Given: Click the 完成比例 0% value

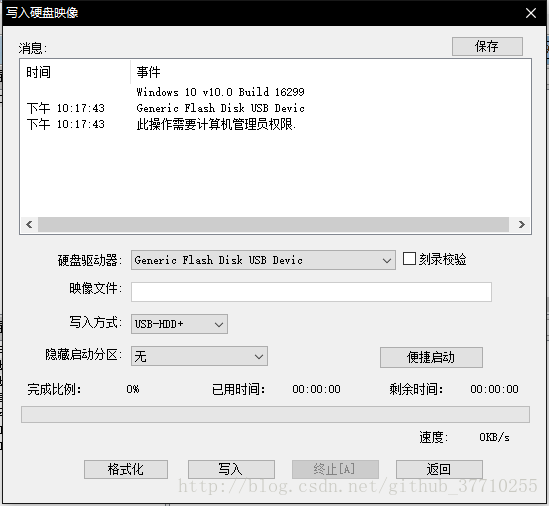Looking at the screenshot, I should [133, 389].
